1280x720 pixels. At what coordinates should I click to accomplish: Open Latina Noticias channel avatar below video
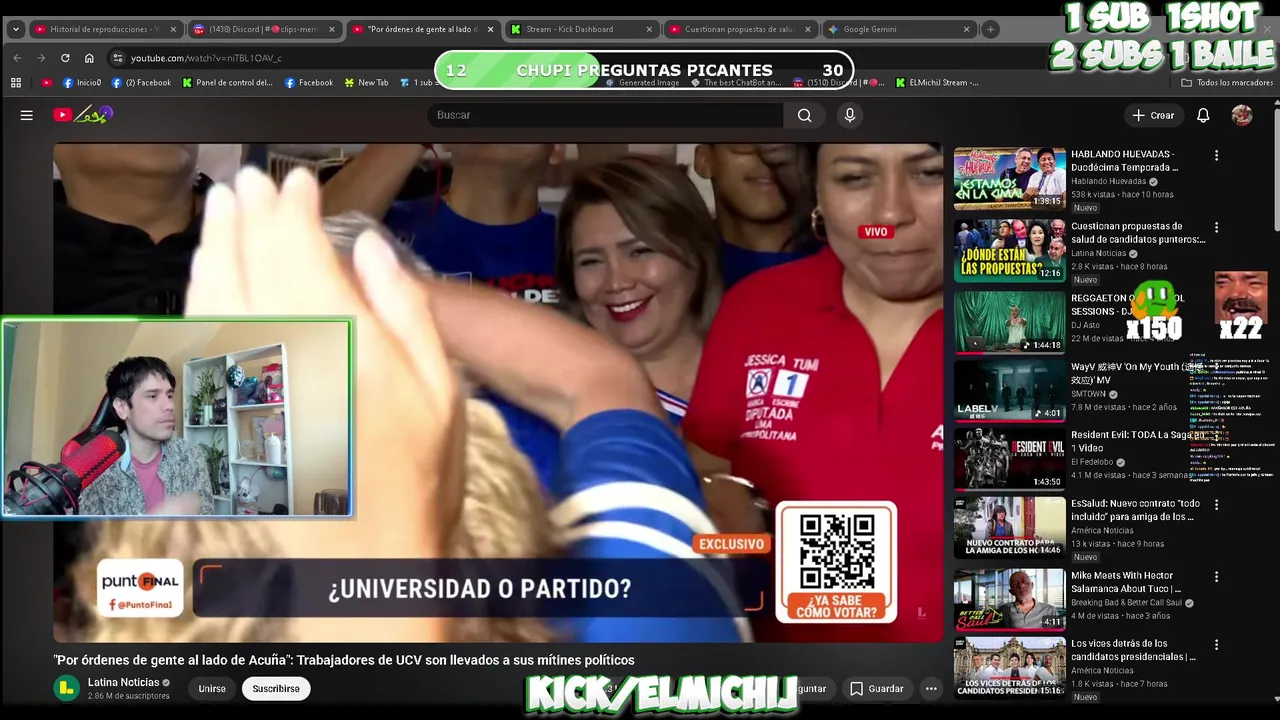[67, 688]
